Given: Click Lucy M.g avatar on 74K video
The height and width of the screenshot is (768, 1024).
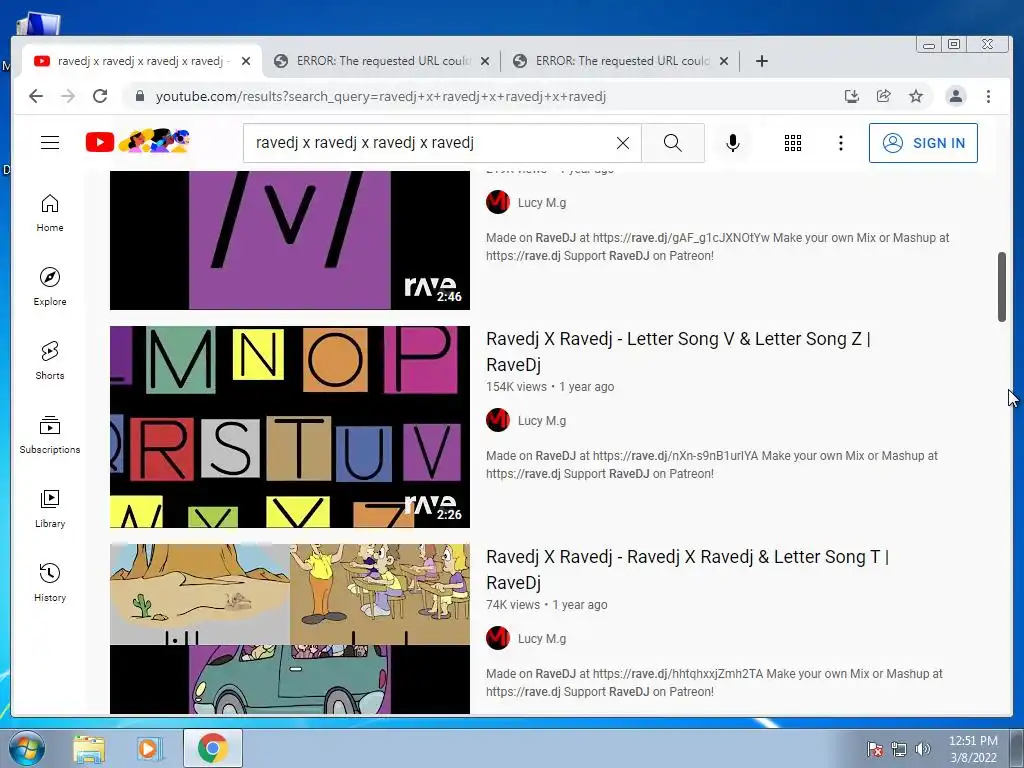Looking at the screenshot, I should [498, 638].
